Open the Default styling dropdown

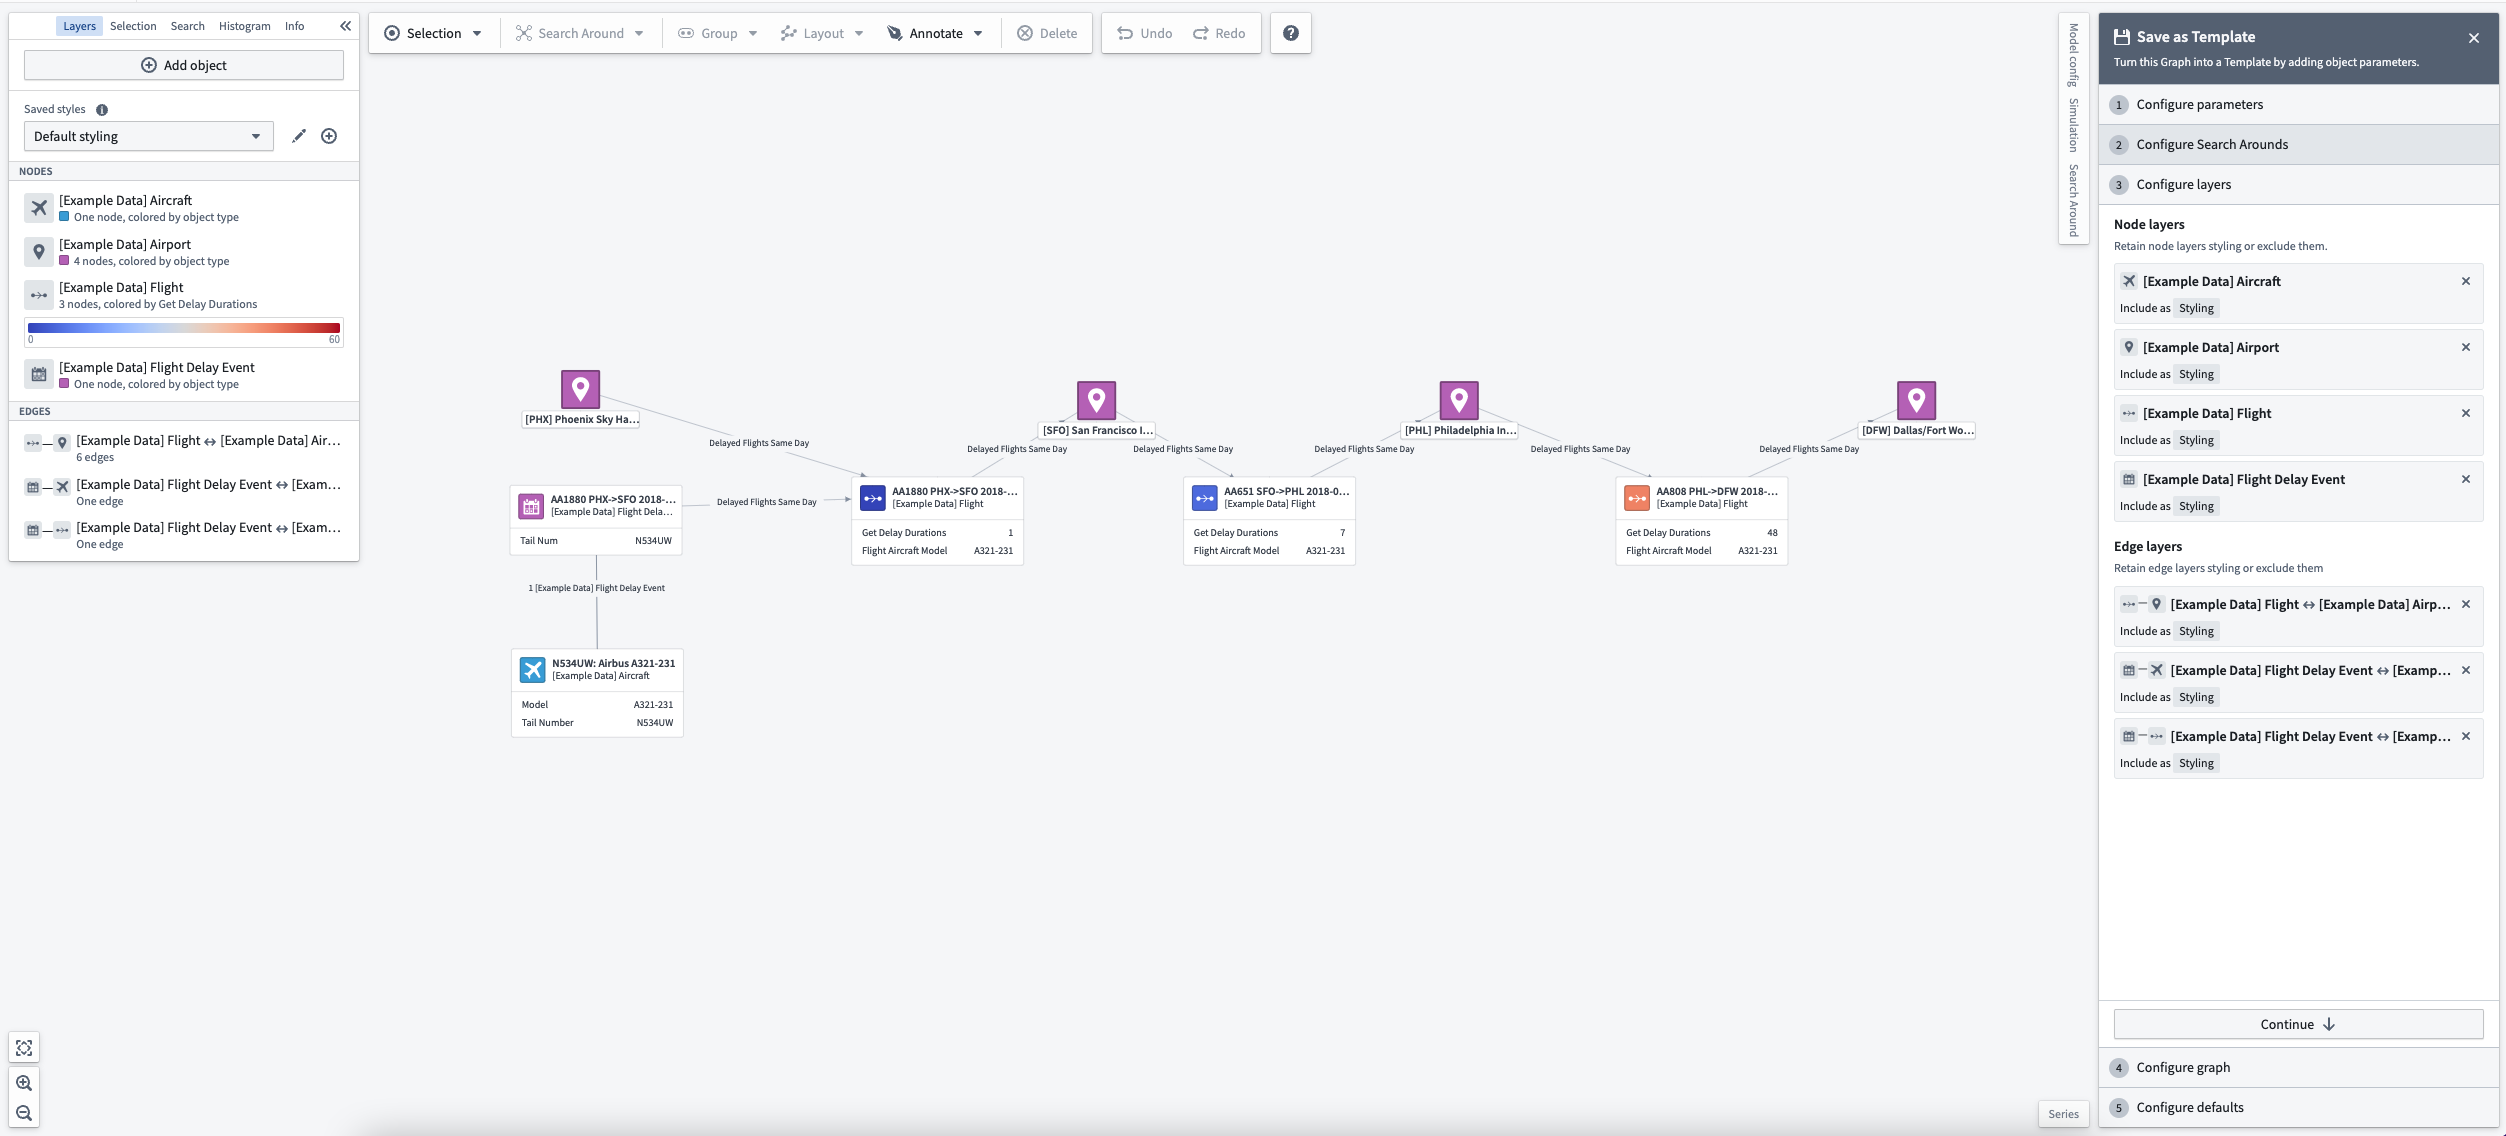tap(148, 136)
